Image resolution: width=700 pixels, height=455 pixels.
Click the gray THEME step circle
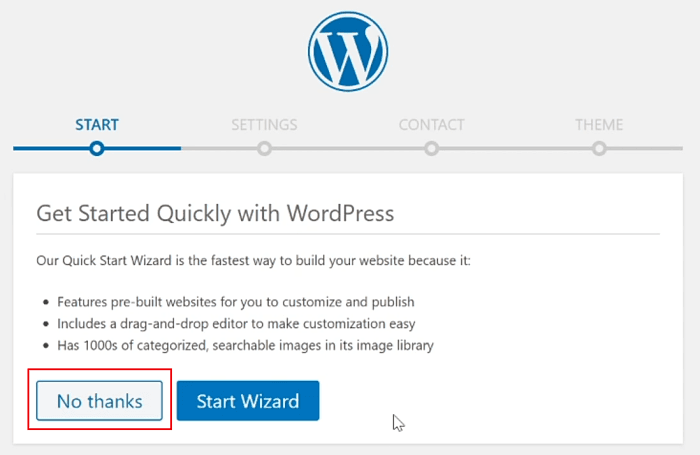599,148
